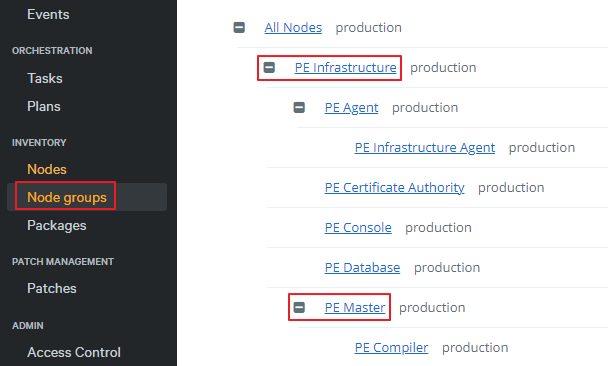Viewport: 608px width, 366px height.
Task: Open the PE Compiler node group
Action: (391, 348)
